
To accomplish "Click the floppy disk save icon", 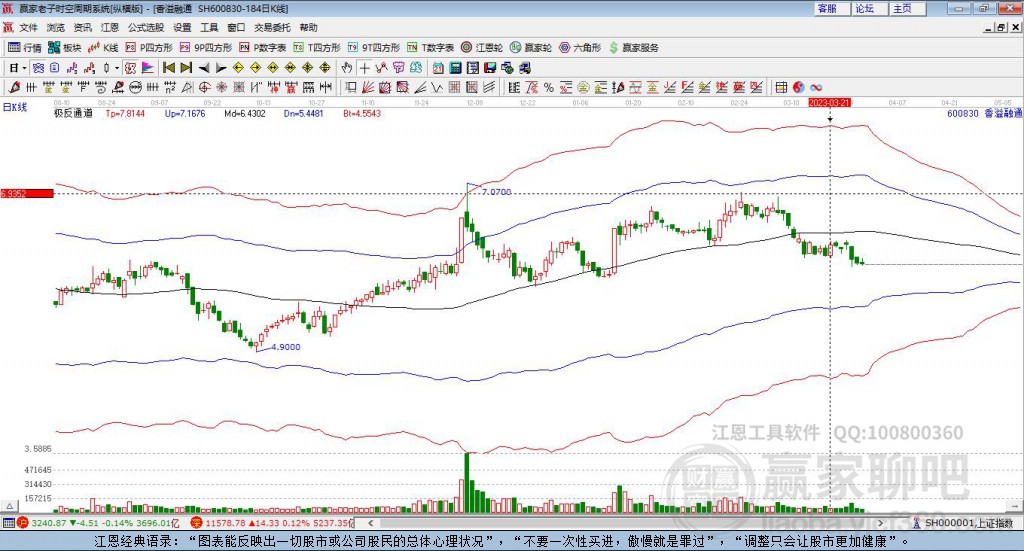I will pos(490,68).
